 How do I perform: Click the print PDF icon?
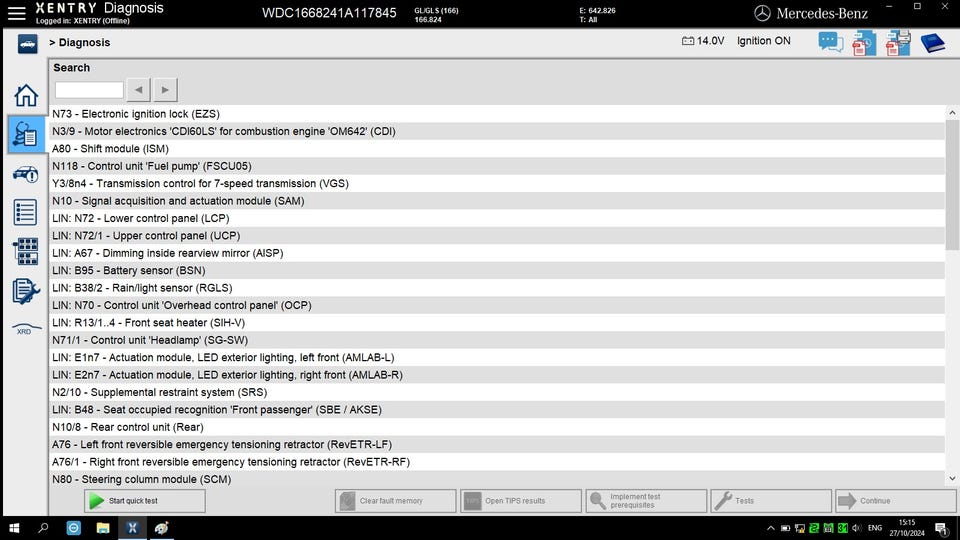coord(898,43)
